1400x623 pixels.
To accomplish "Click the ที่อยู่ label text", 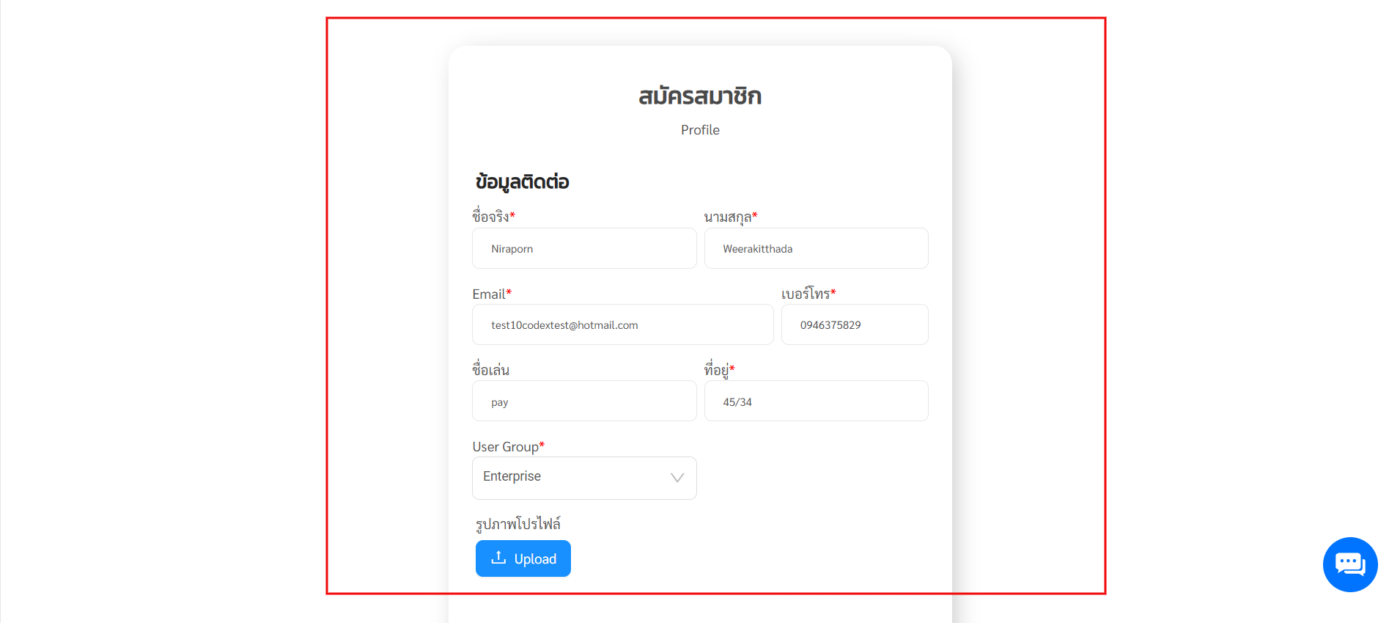I will click(x=719, y=370).
